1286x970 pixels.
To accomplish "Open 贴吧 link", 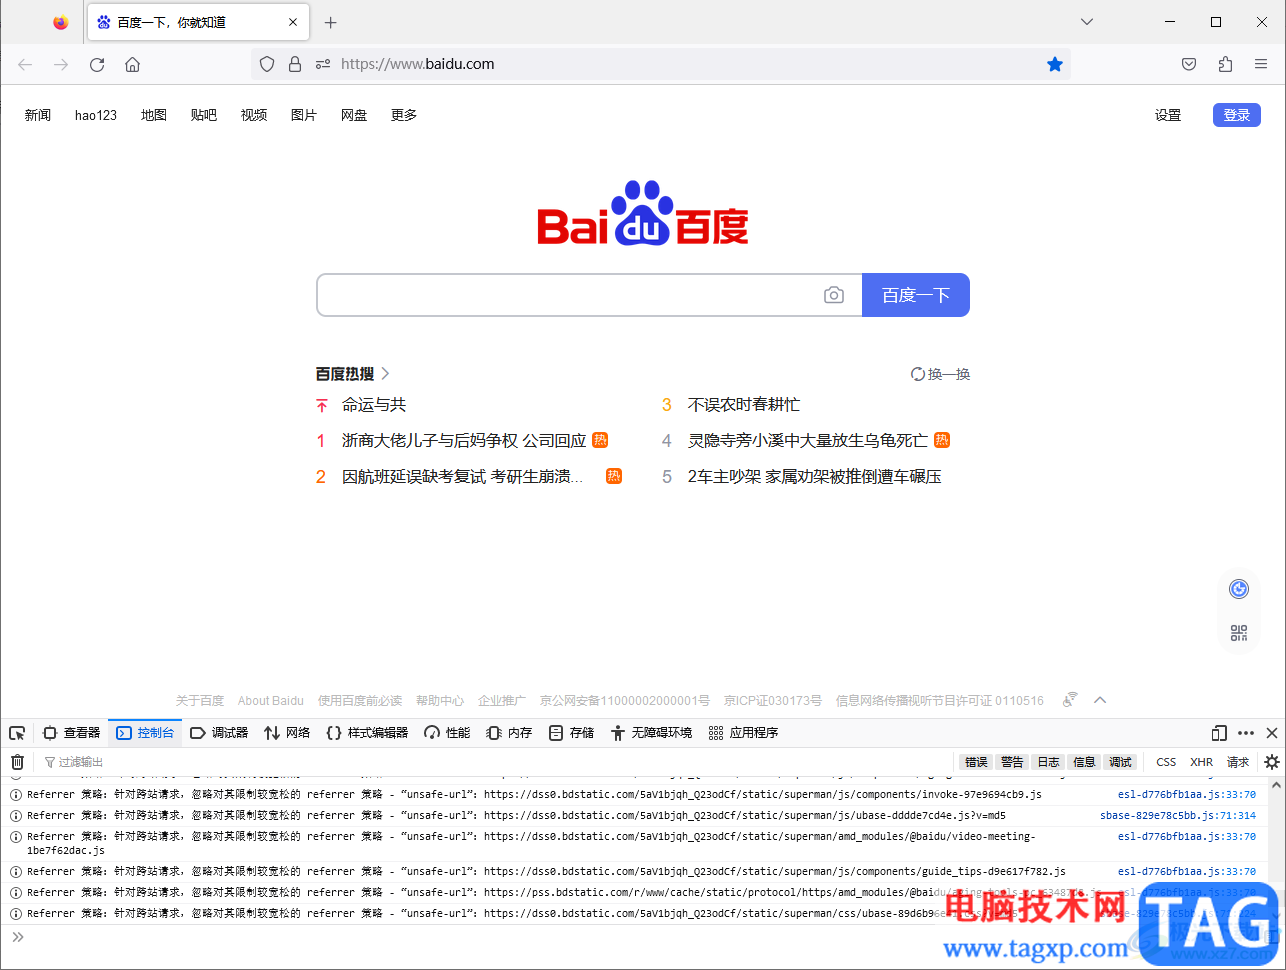I will [204, 115].
